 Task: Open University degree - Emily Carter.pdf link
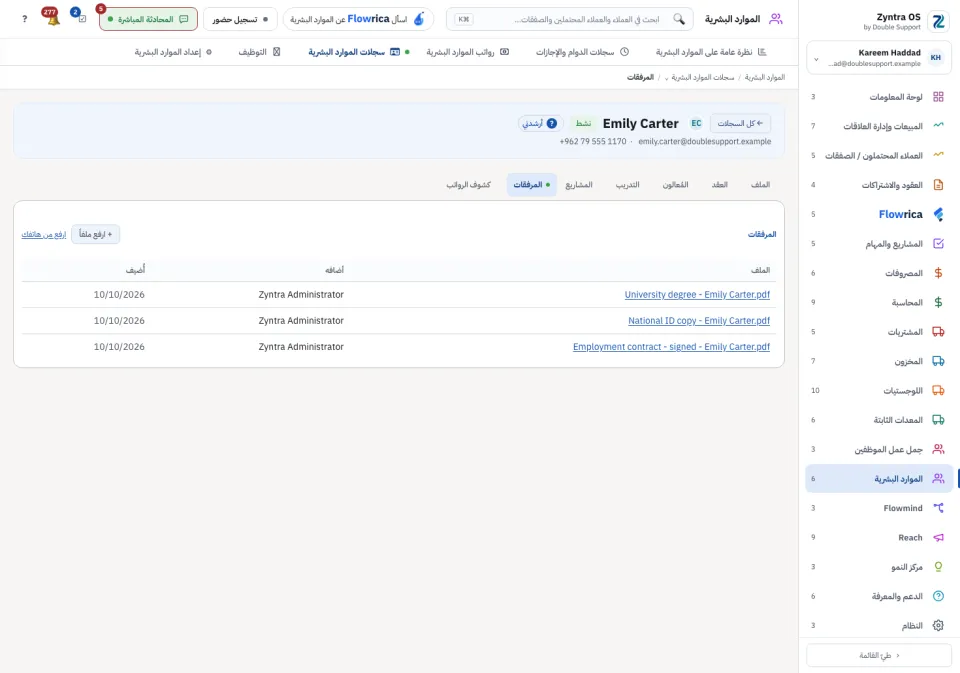click(697, 295)
